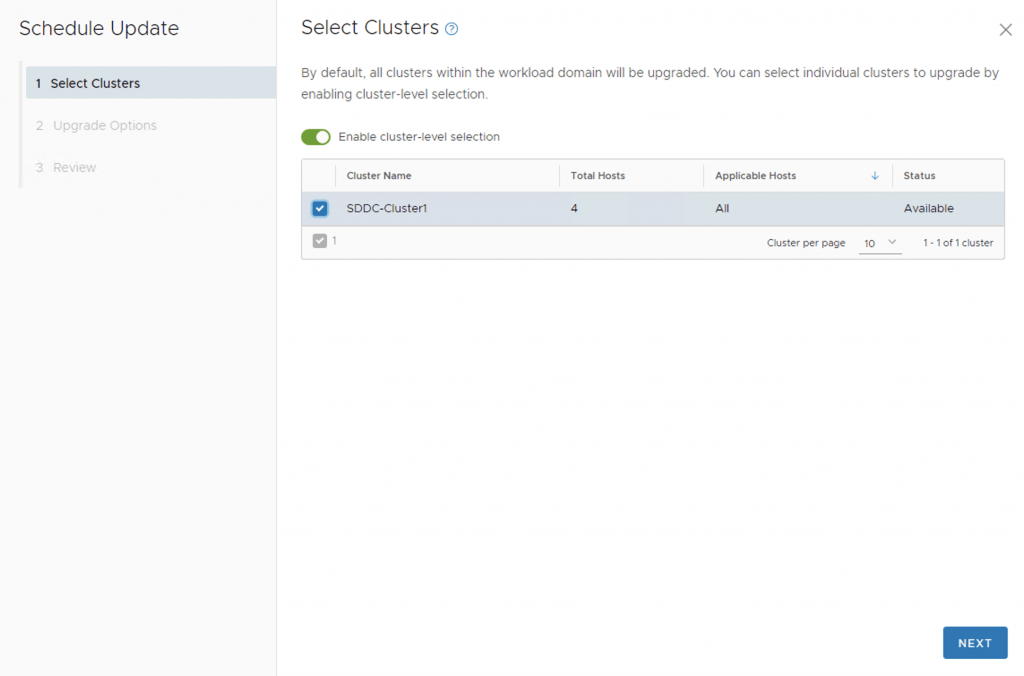Open the Cluster per page dropdown
The image size is (1024, 676).
(880, 243)
